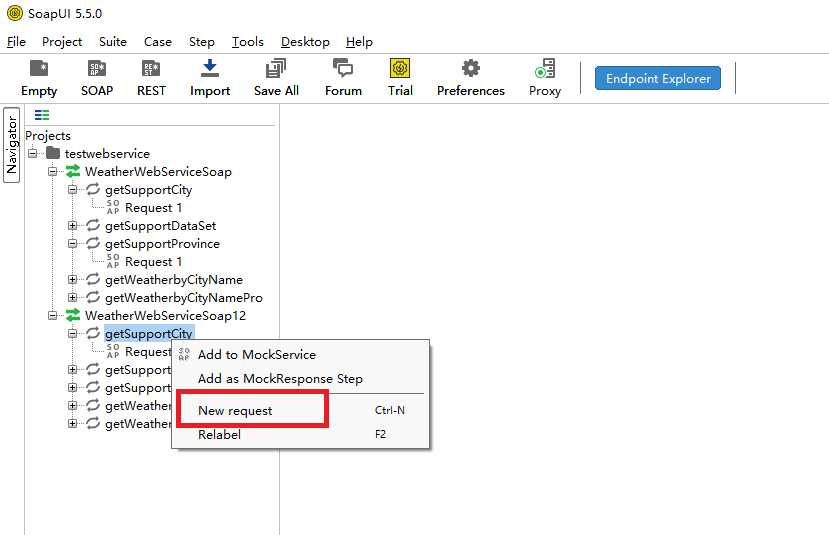Expand the getWeatherbyCityNamePro operation
This screenshot has width=829, height=535.
(x=73, y=297)
